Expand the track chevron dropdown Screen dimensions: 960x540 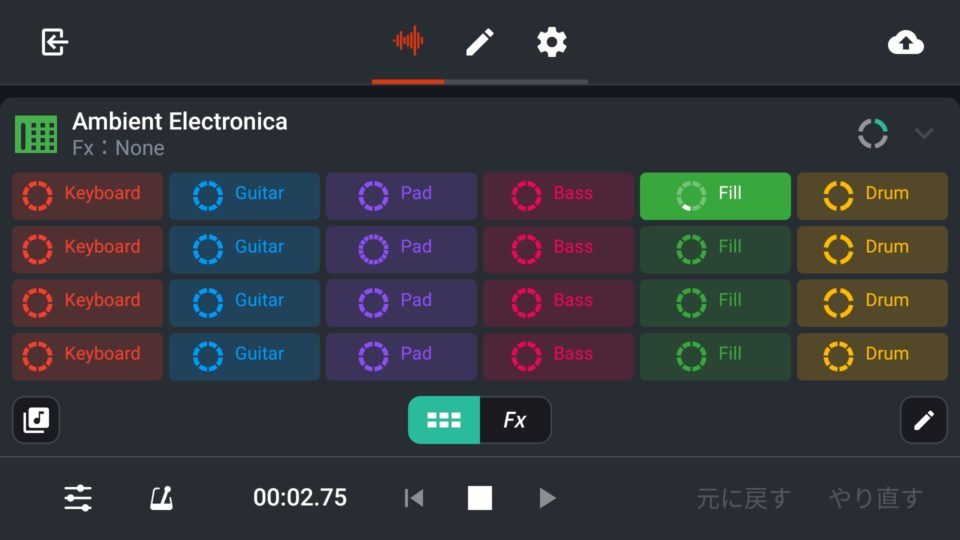[924, 133]
